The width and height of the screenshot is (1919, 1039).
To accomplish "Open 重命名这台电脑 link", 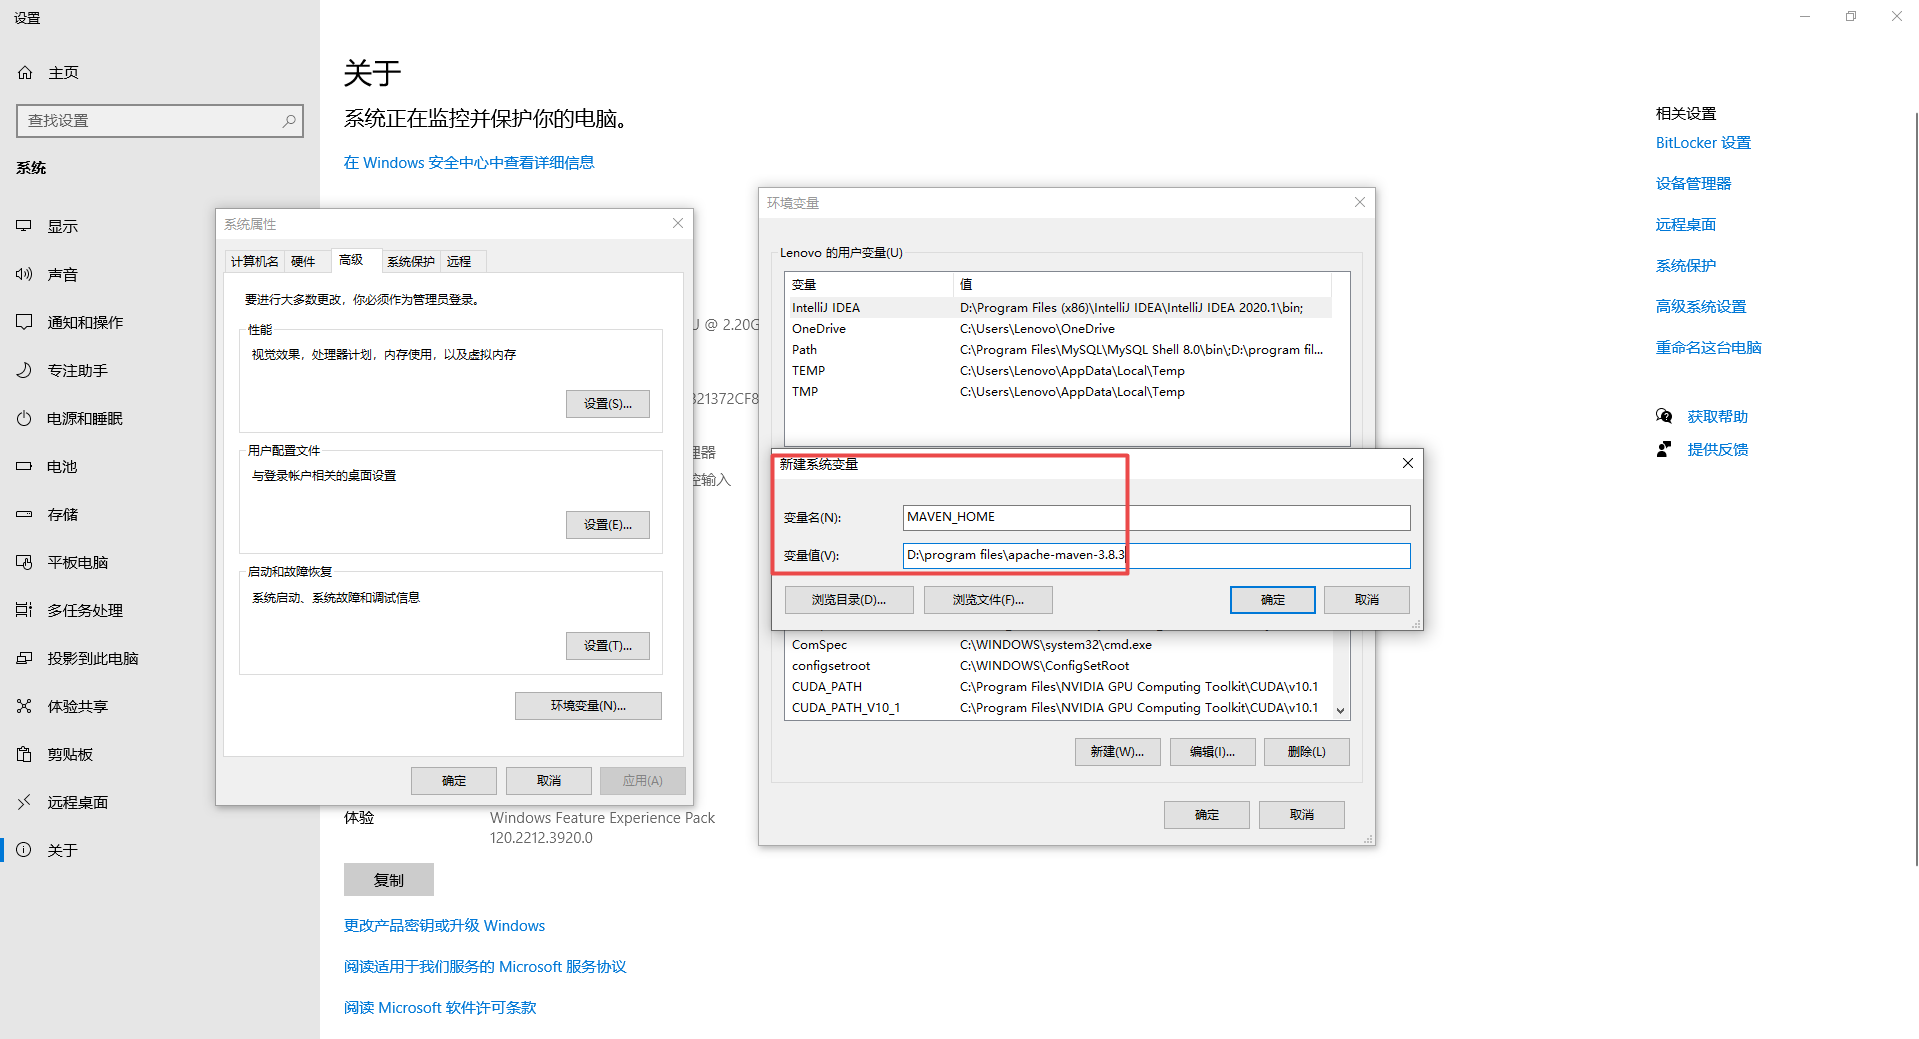I will pos(1708,348).
